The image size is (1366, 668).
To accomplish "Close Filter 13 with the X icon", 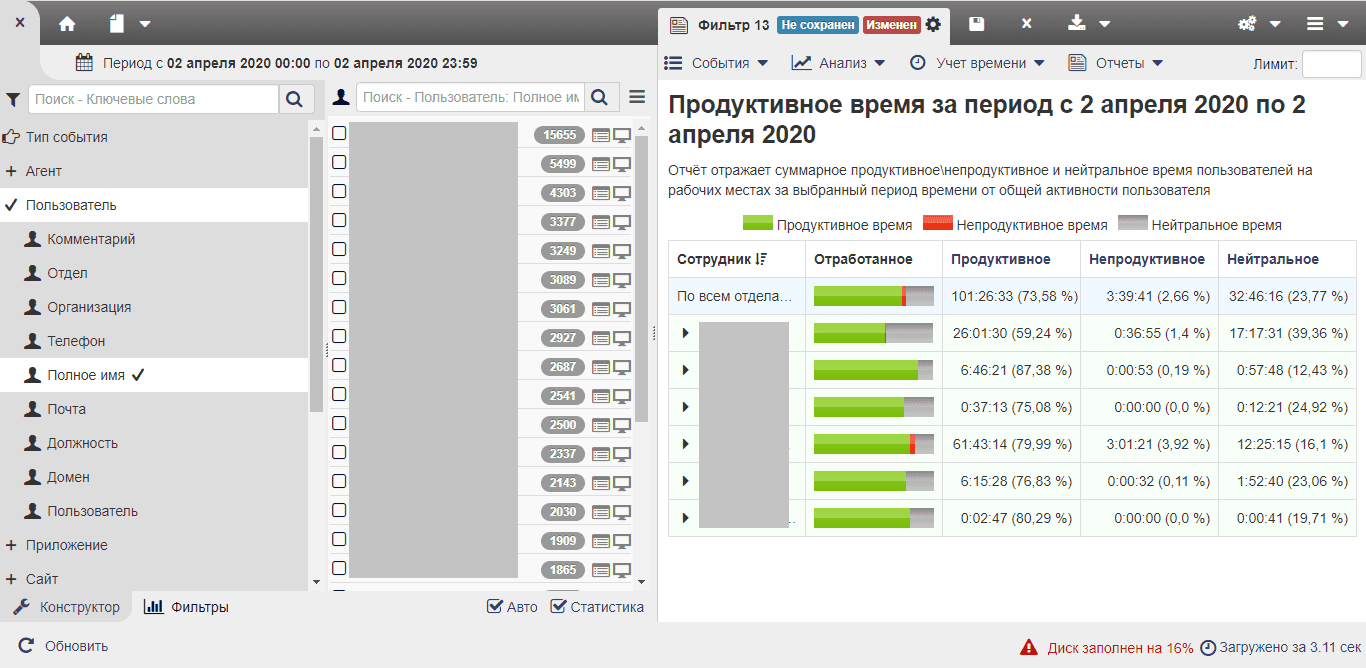I will [1027, 24].
